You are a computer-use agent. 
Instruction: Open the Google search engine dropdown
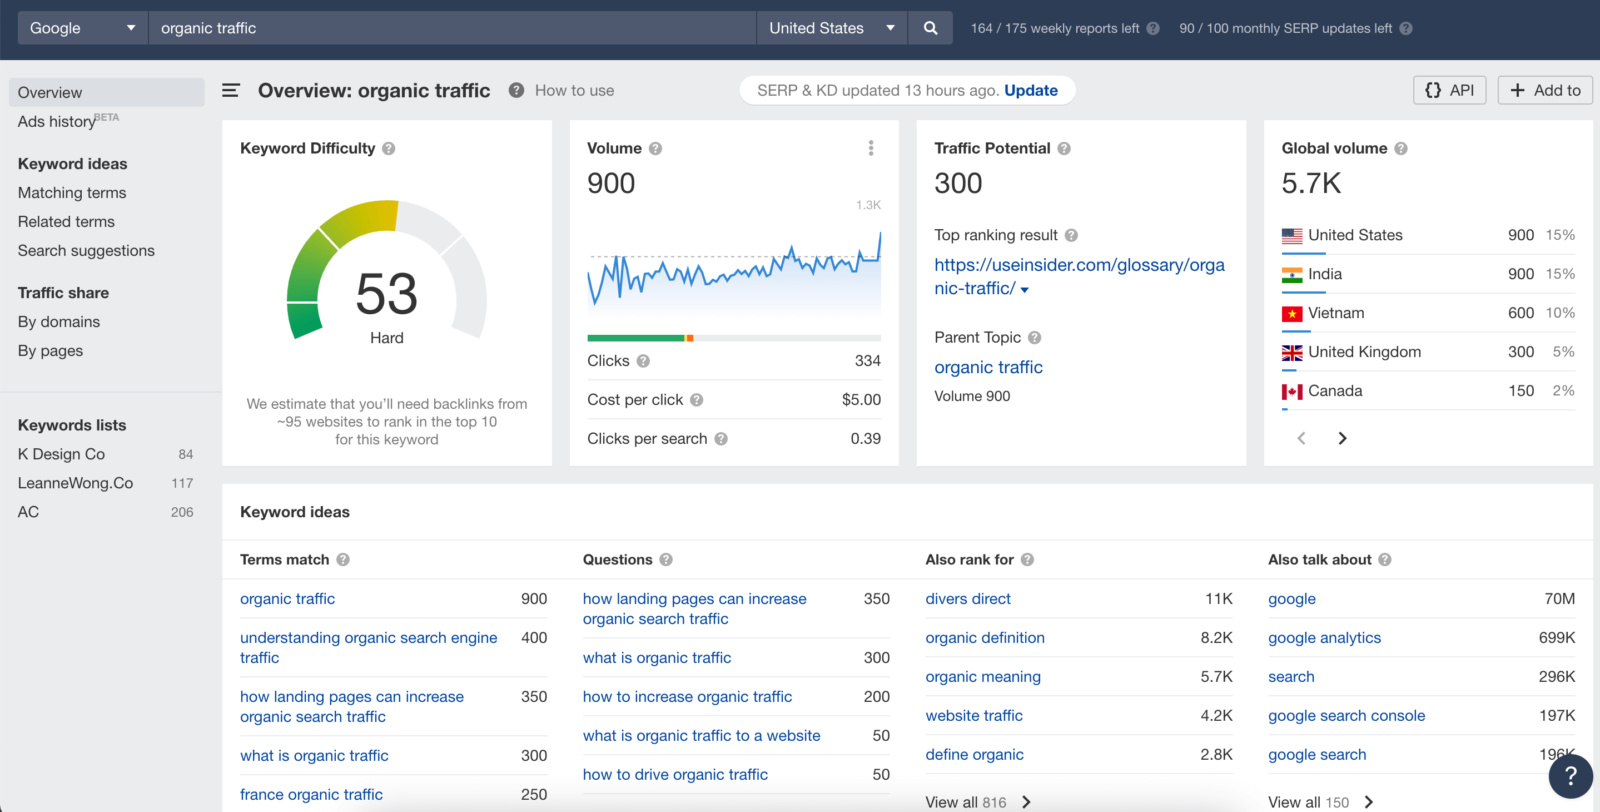point(83,28)
